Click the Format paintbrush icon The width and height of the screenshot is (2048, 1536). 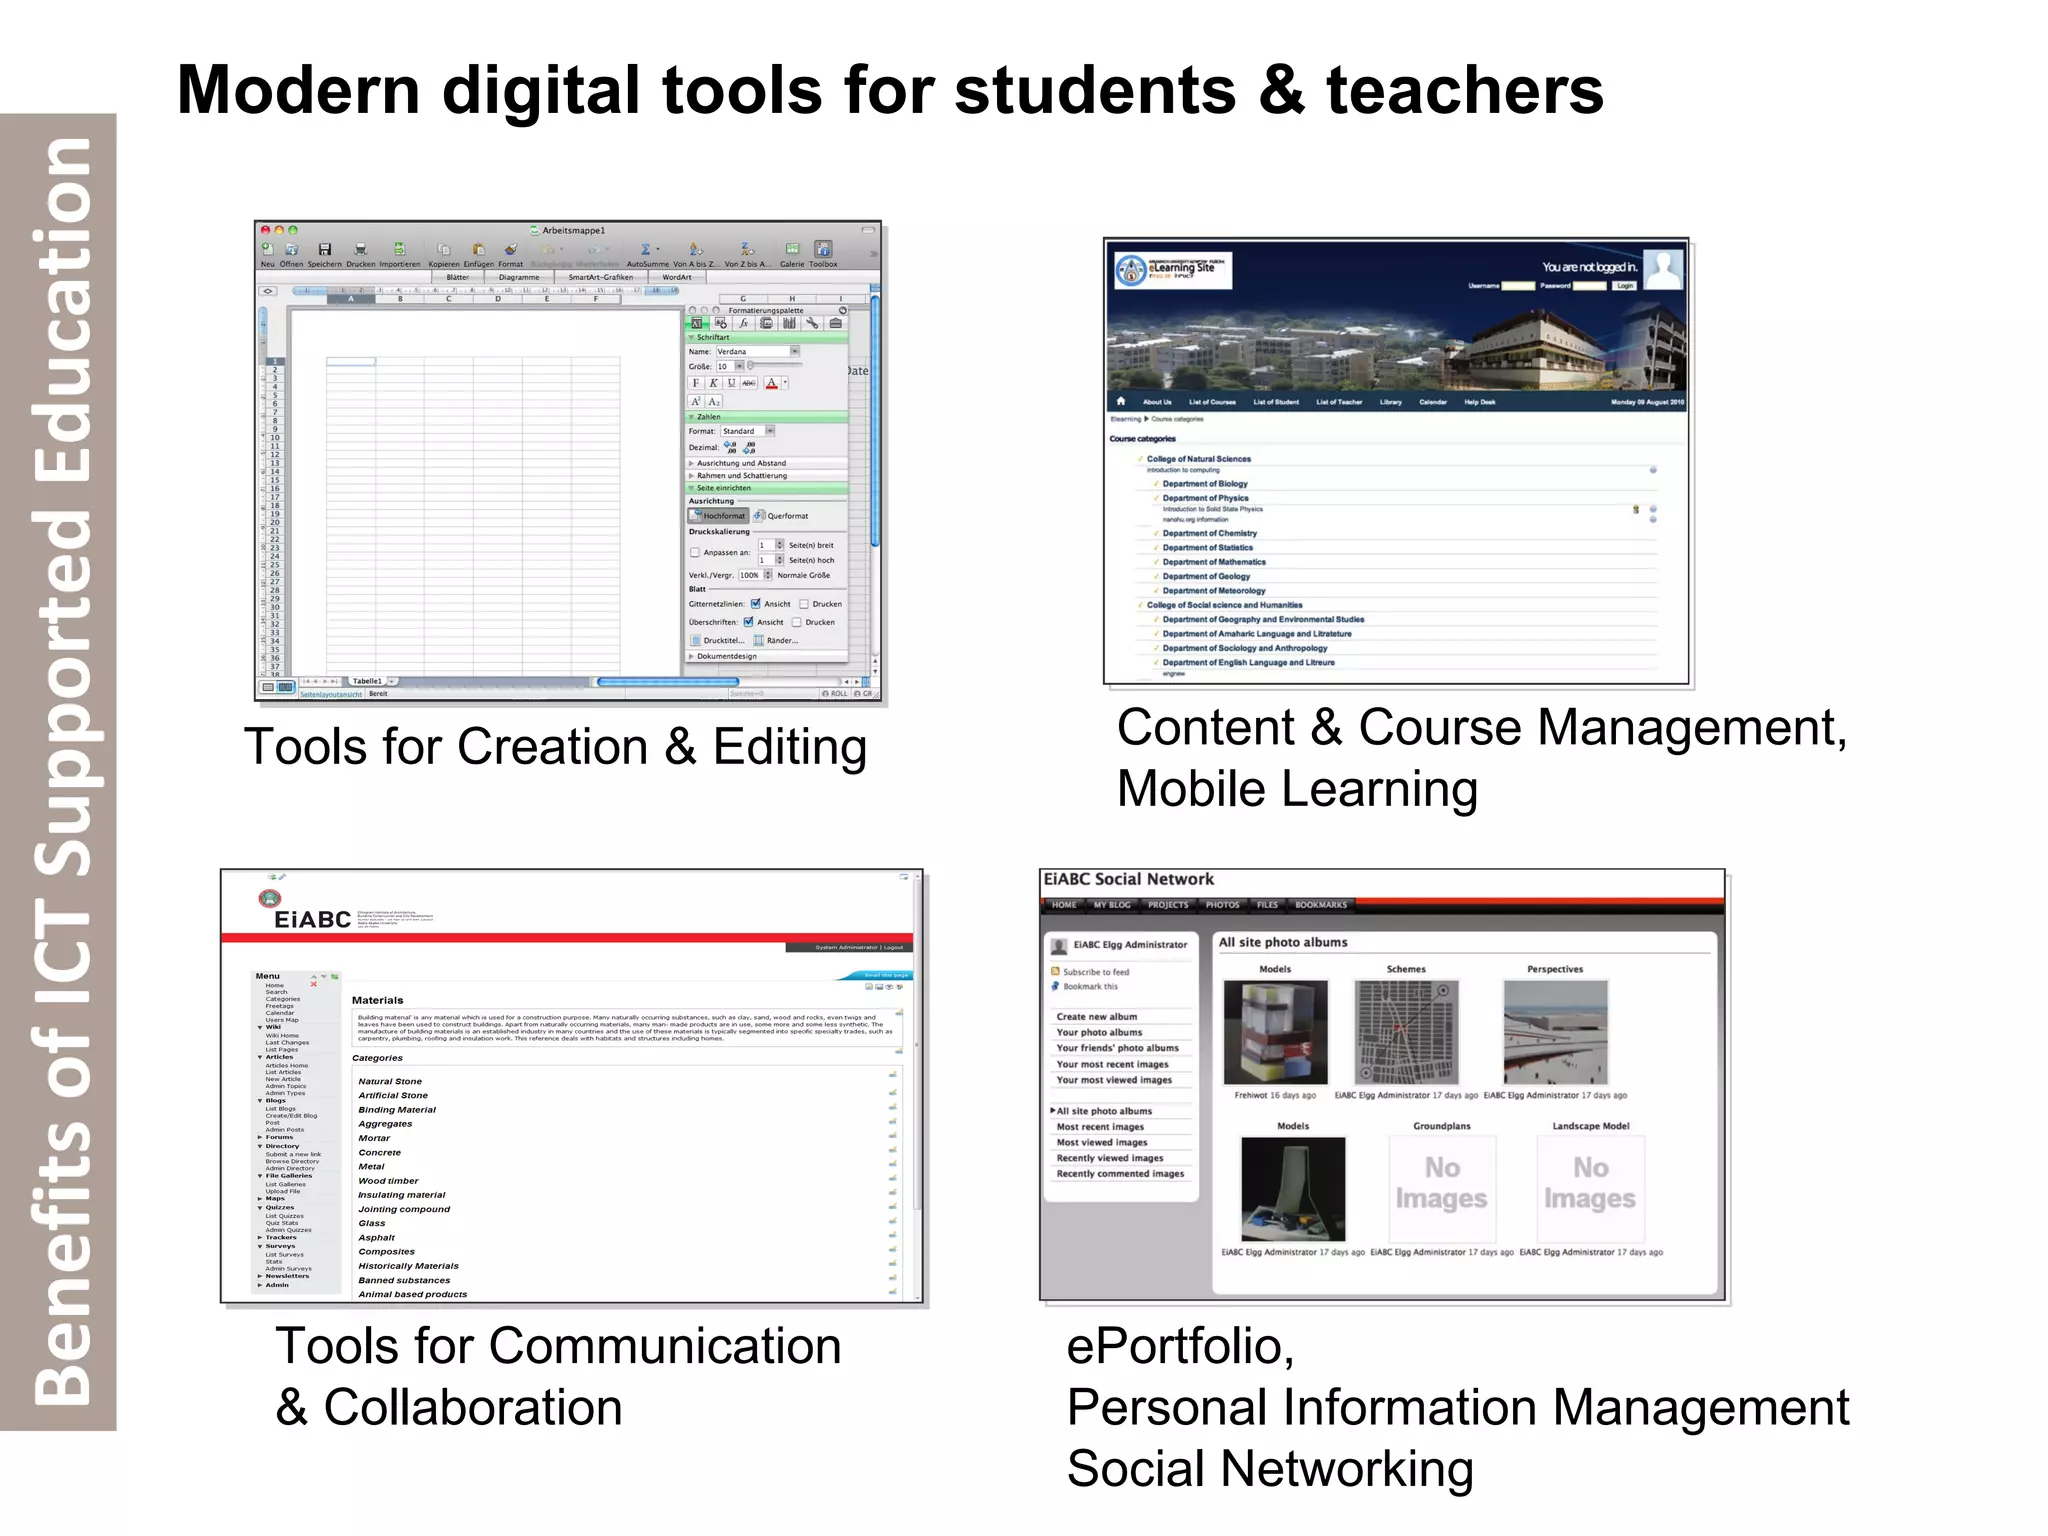pos(511,249)
